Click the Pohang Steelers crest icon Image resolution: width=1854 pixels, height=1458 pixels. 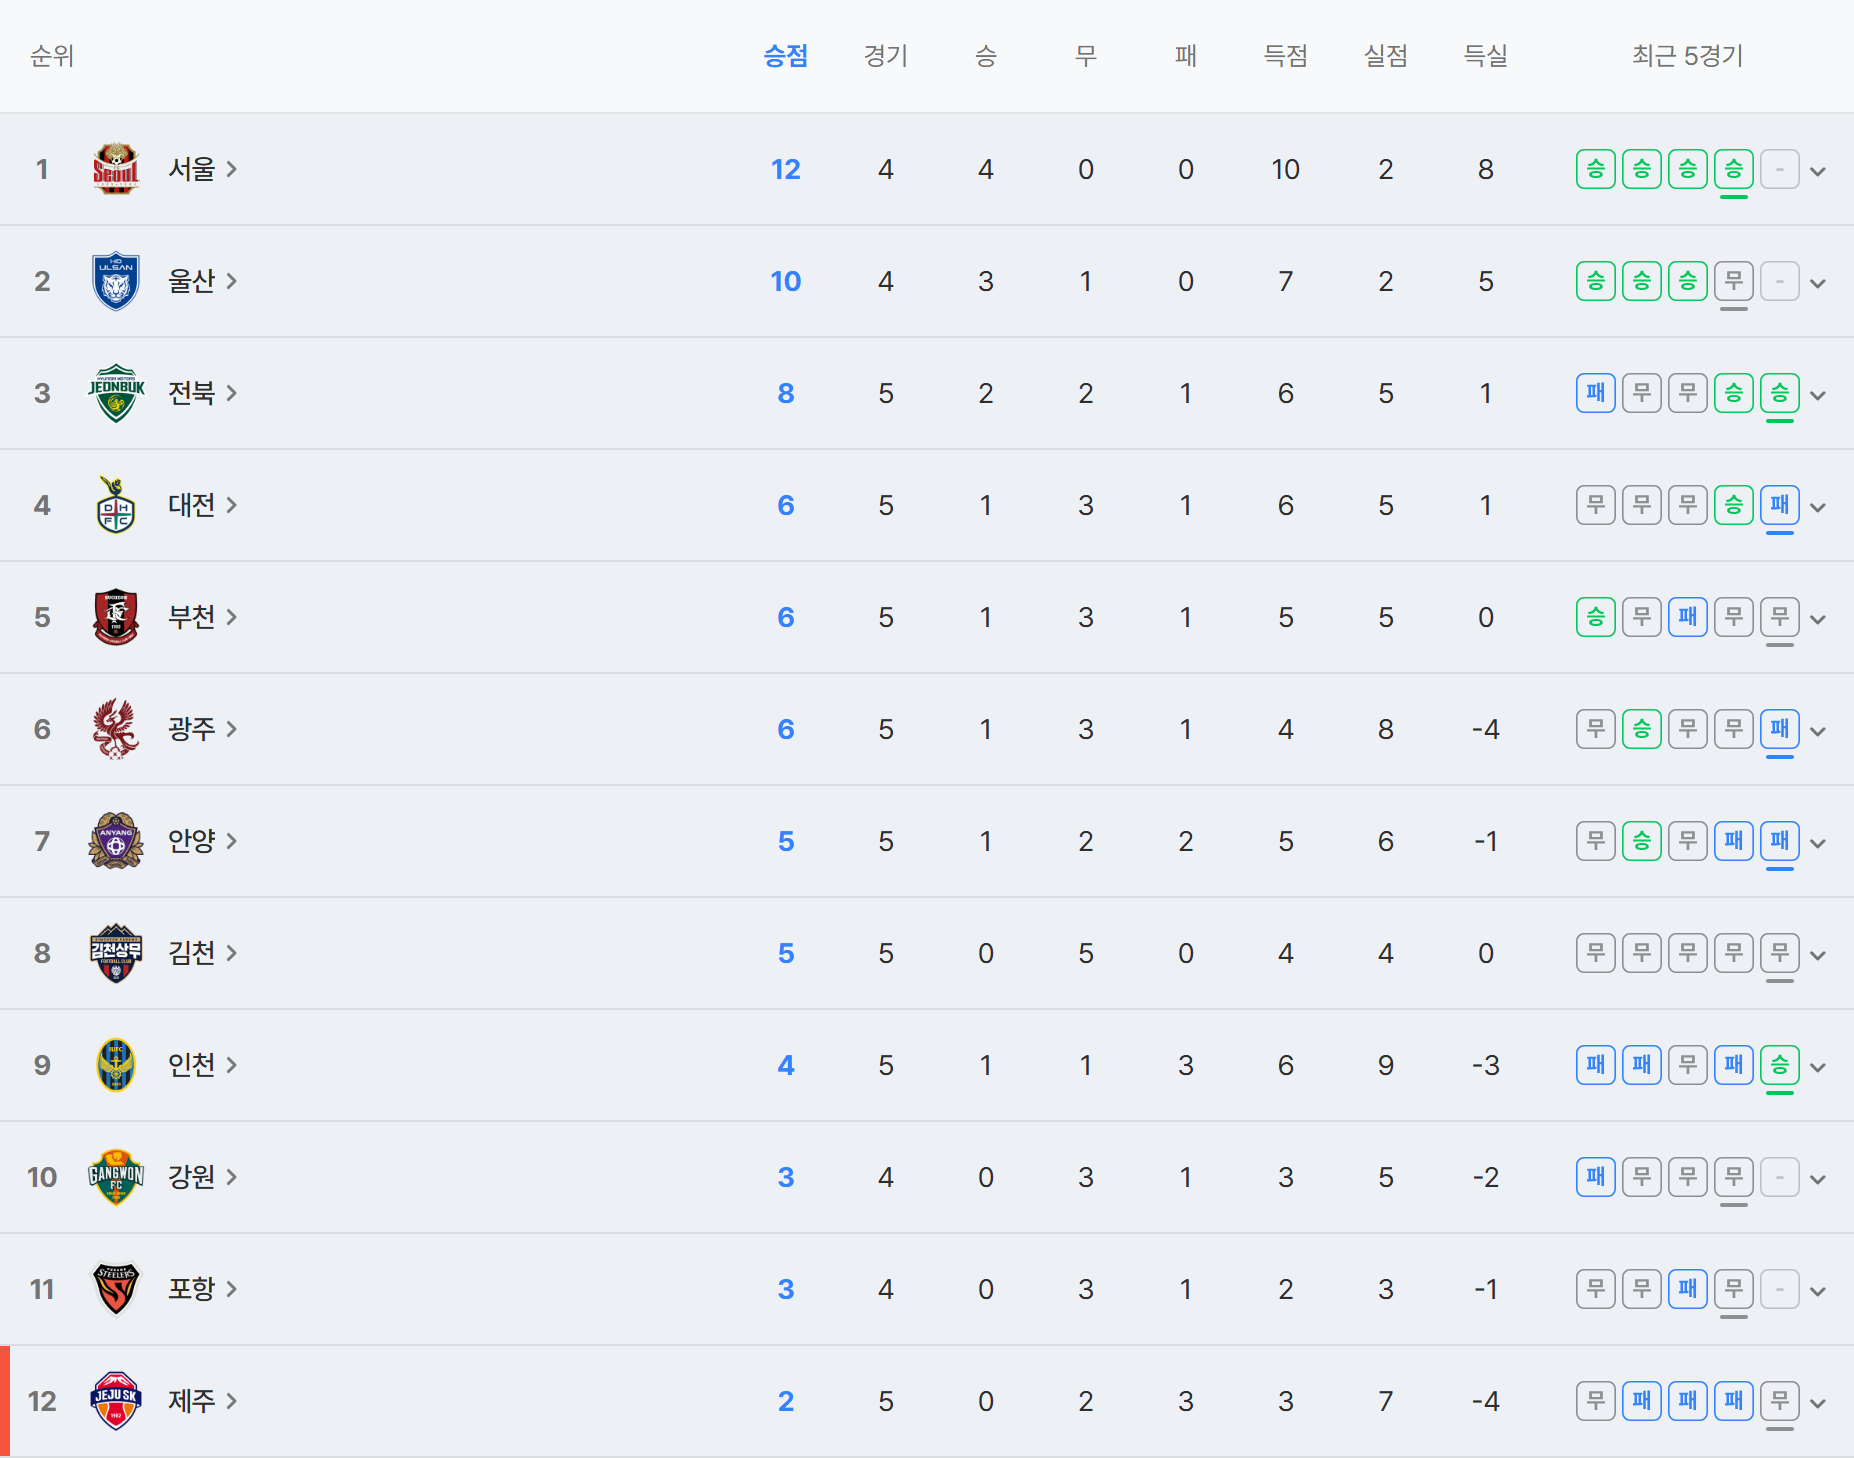[116, 1289]
